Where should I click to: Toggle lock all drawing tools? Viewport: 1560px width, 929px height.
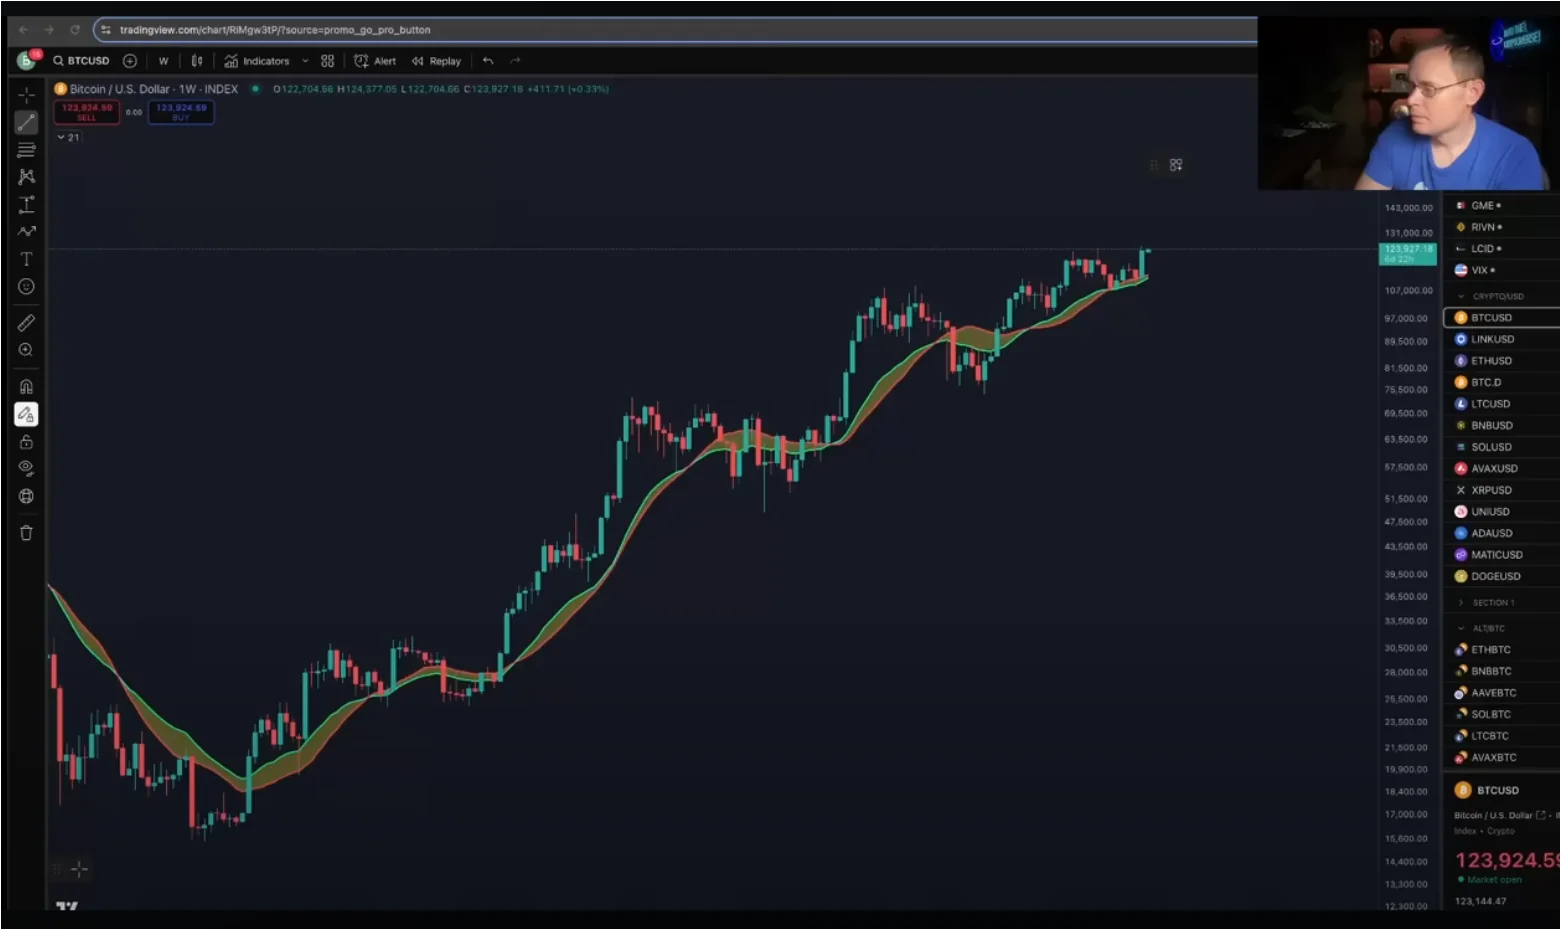click(26, 442)
